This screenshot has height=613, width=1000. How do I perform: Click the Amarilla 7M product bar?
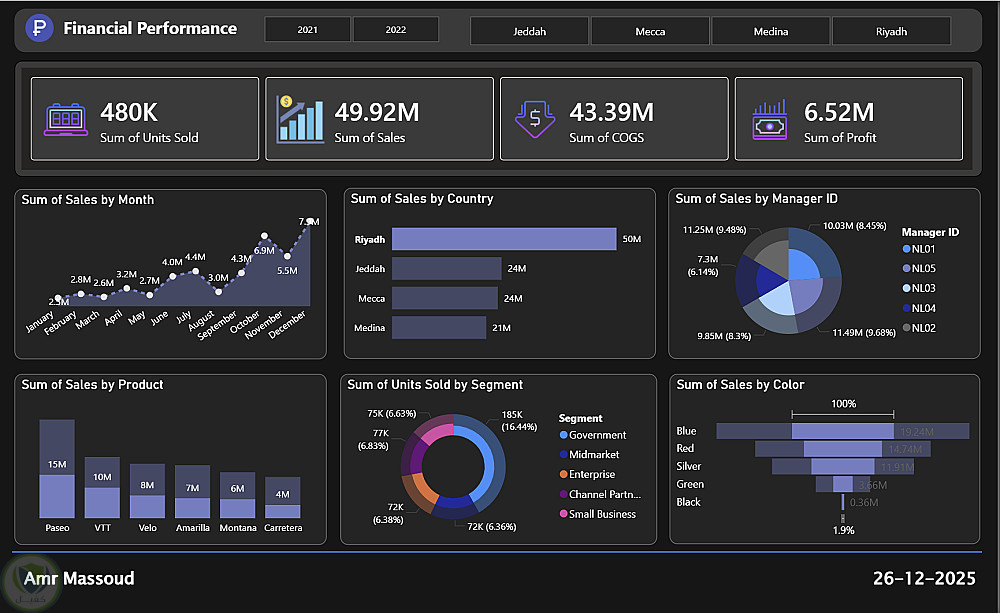[193, 492]
